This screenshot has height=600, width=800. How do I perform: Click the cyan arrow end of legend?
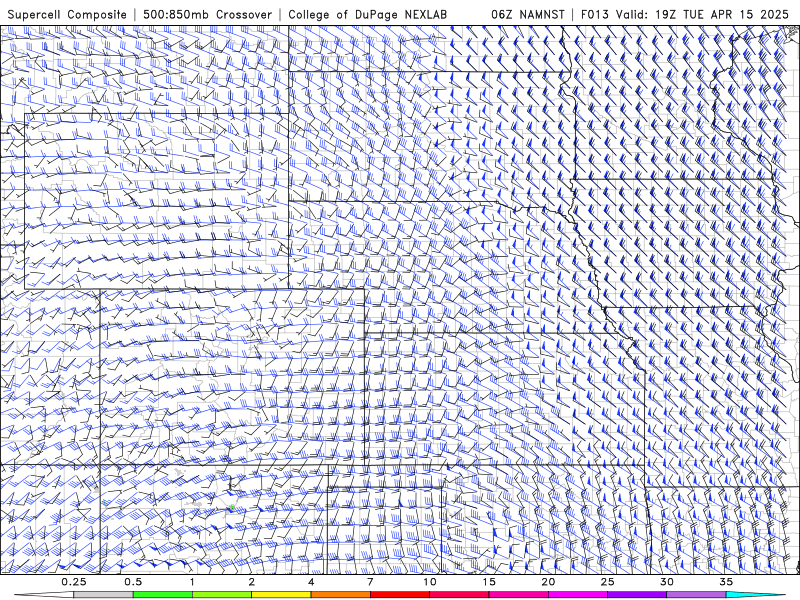(x=756, y=595)
